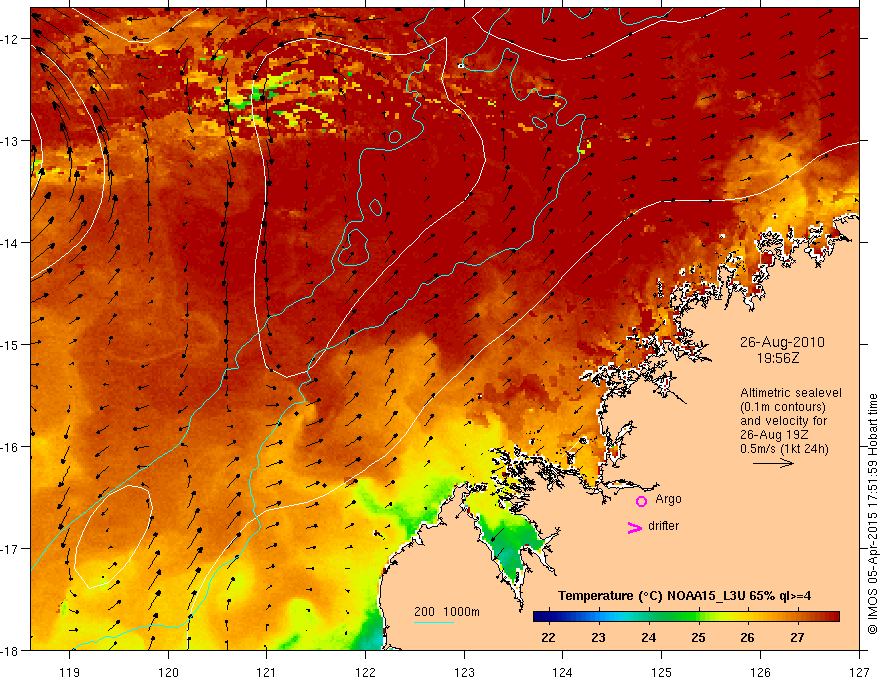
Task: Click the magenta Argo circle marker in legend
Action: click(x=641, y=501)
